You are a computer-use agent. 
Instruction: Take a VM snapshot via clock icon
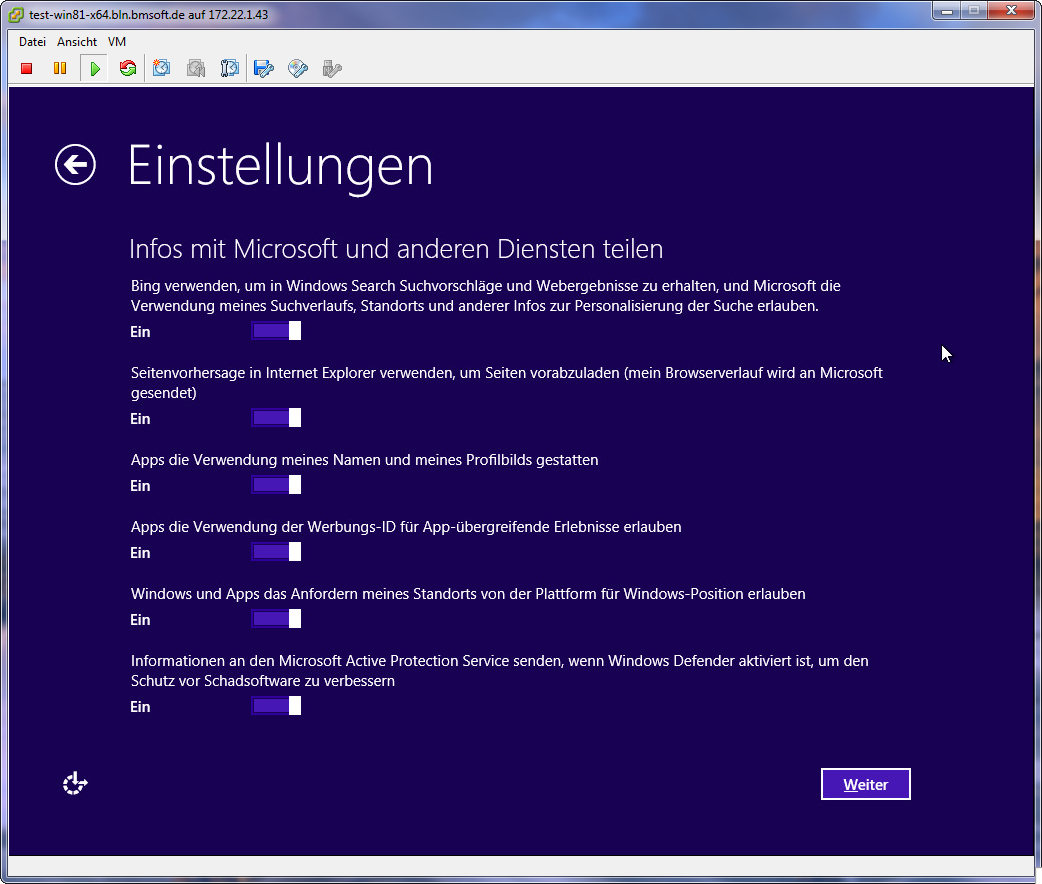pos(161,68)
